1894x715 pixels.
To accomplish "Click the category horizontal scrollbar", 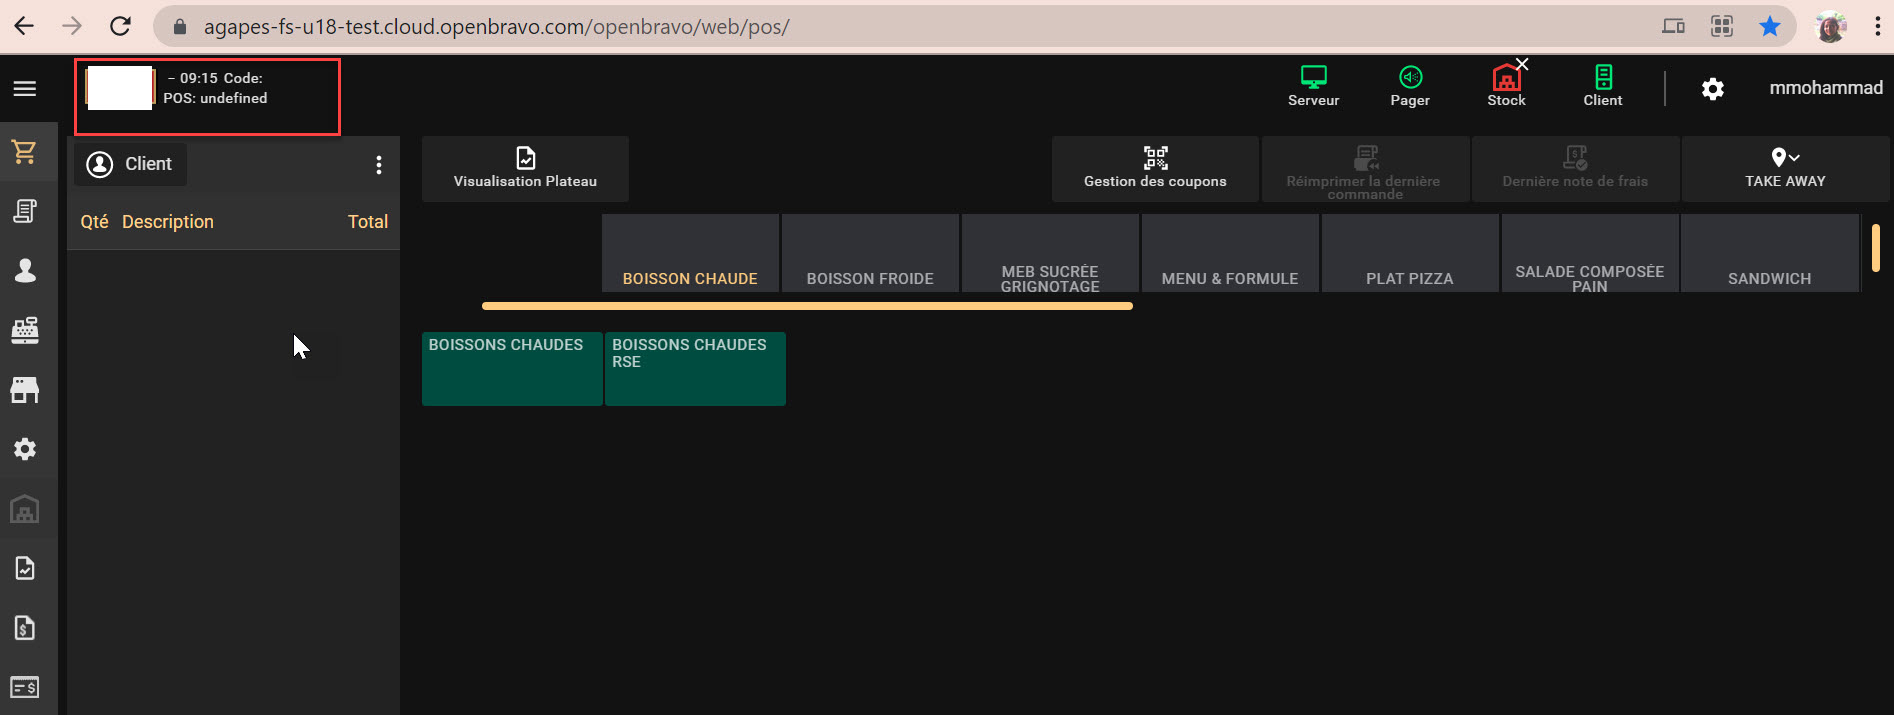I will tap(807, 306).
